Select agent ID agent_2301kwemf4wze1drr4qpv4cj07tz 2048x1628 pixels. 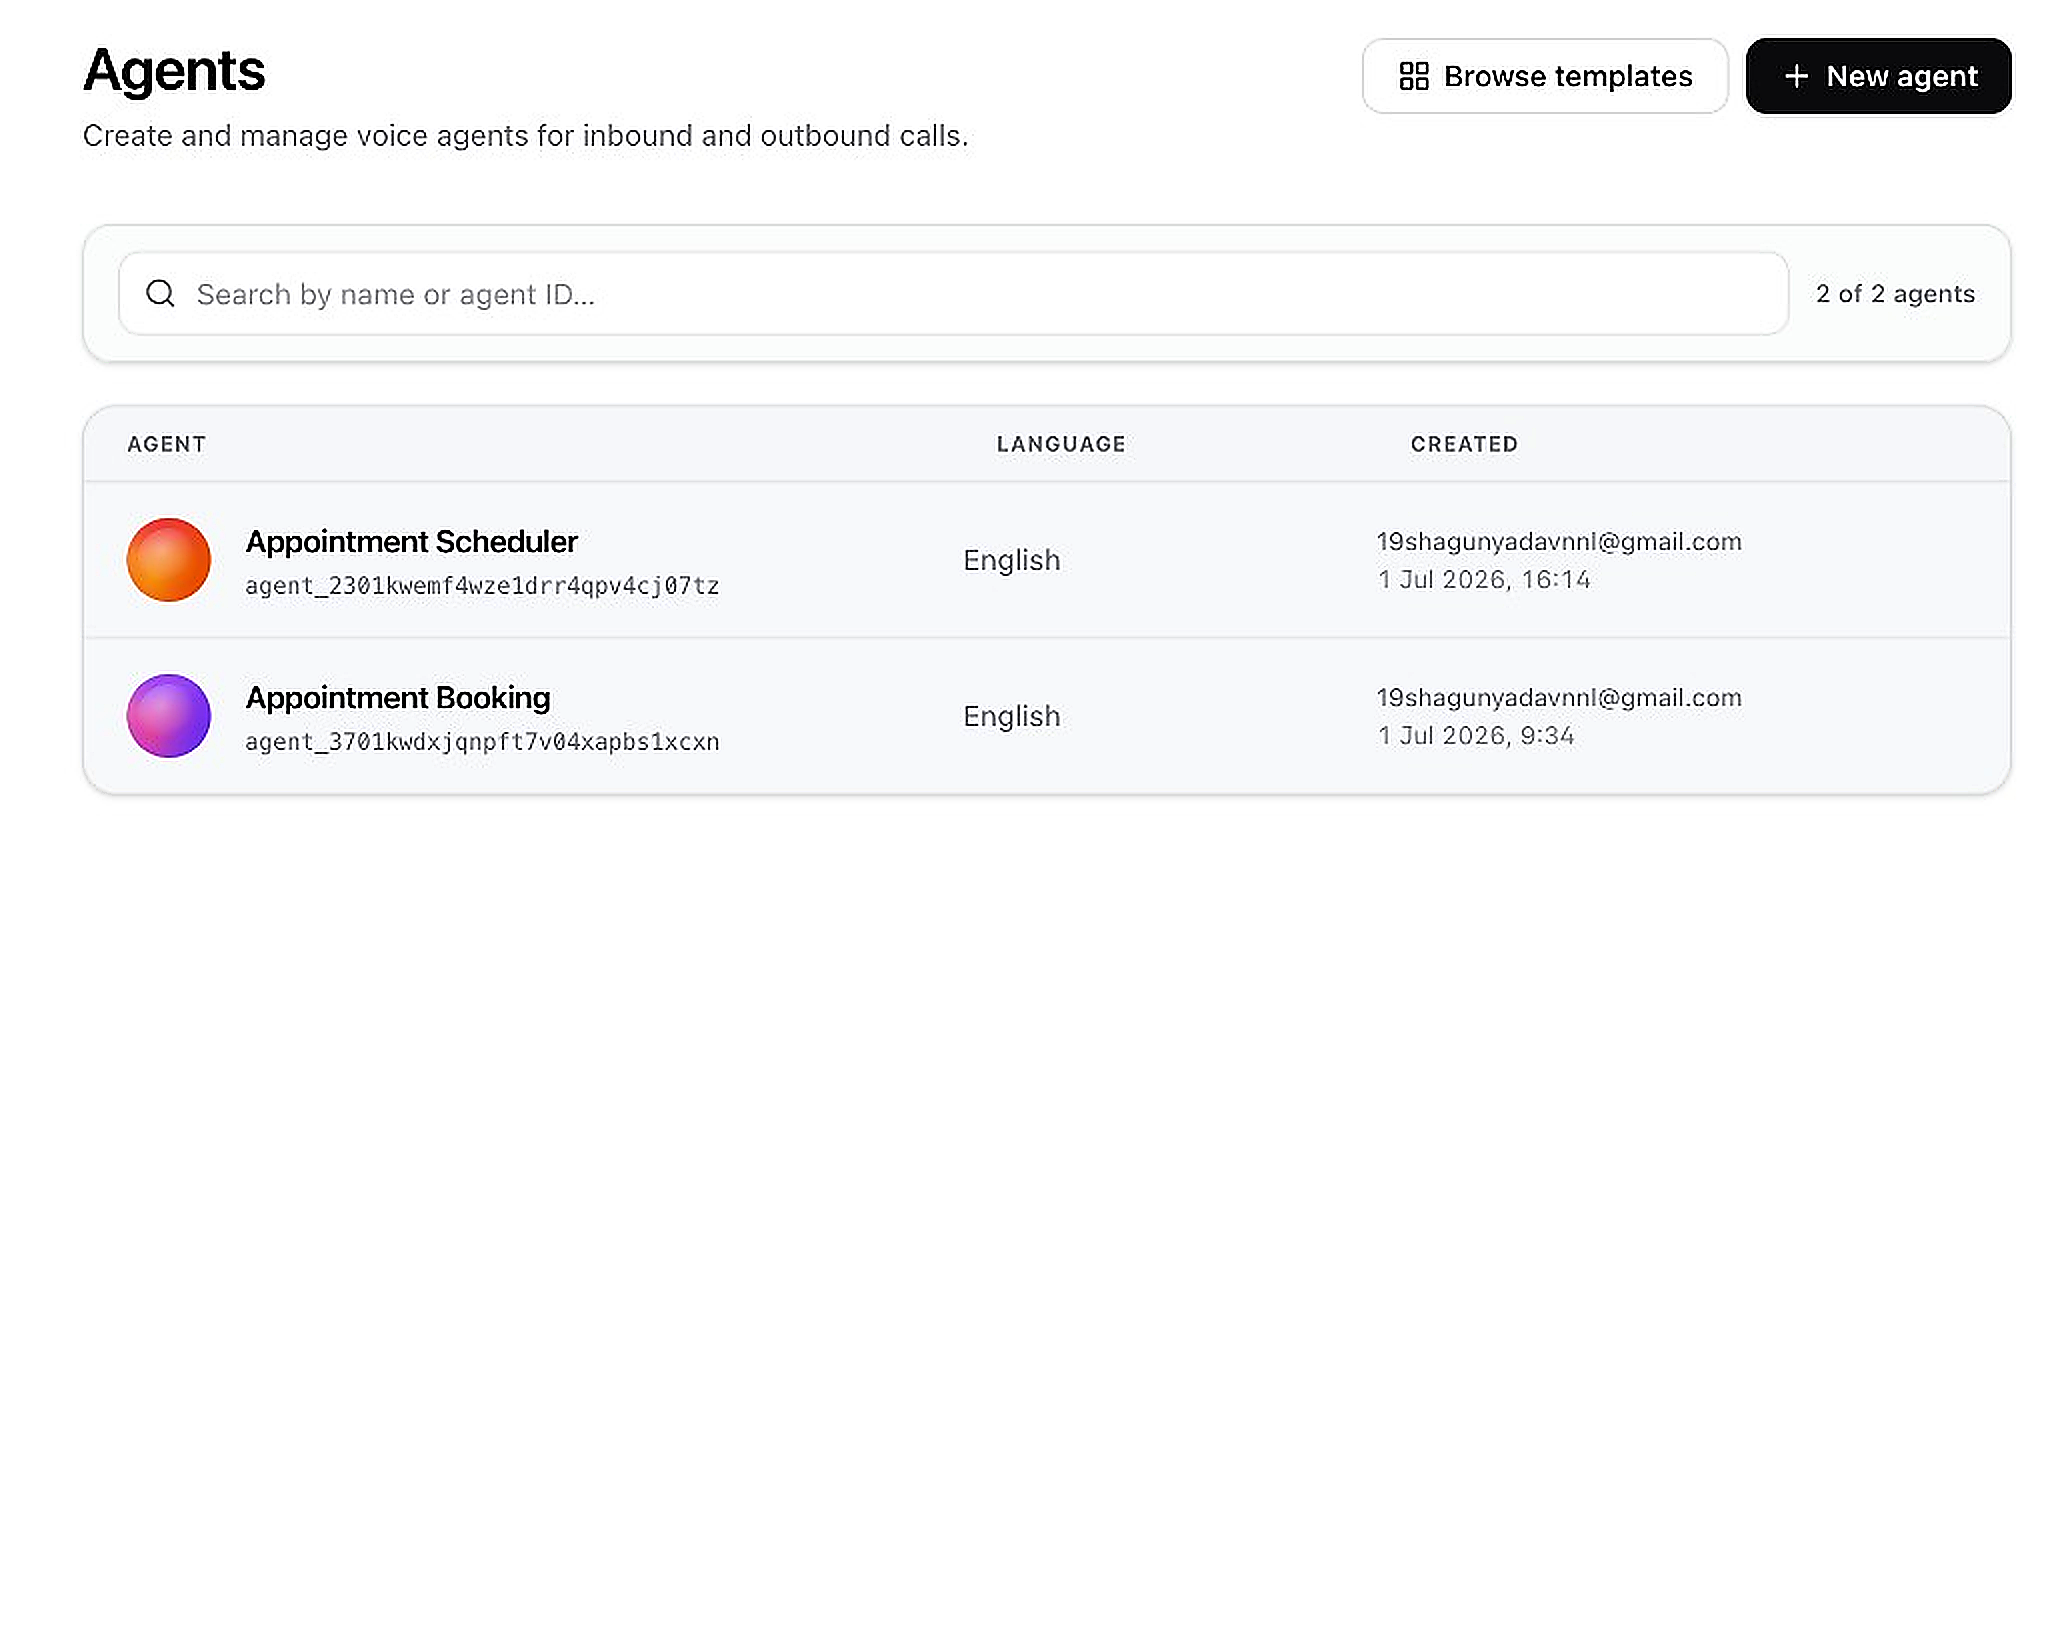pos(482,586)
